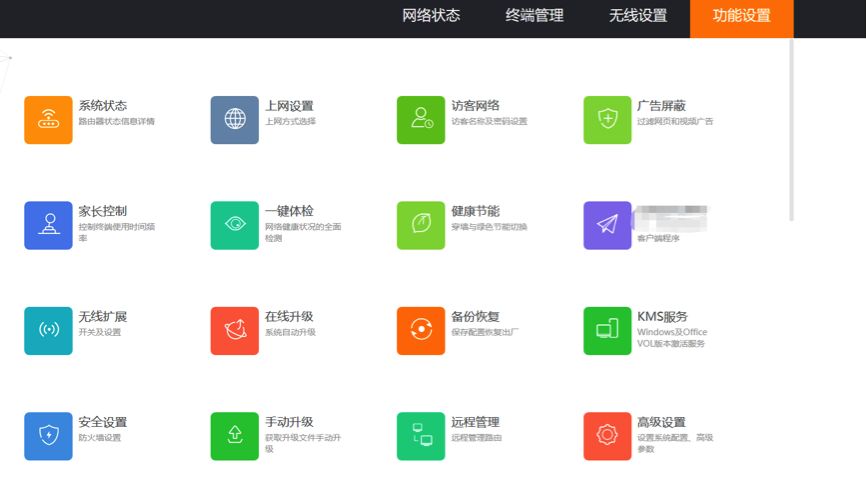This screenshot has width=866, height=486.
Task: Click the 远程管理路由 description
Action: (477, 437)
